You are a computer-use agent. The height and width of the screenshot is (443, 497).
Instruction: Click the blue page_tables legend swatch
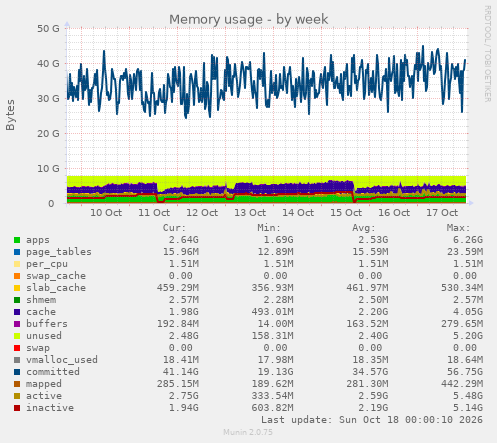pyautogui.click(x=17, y=252)
